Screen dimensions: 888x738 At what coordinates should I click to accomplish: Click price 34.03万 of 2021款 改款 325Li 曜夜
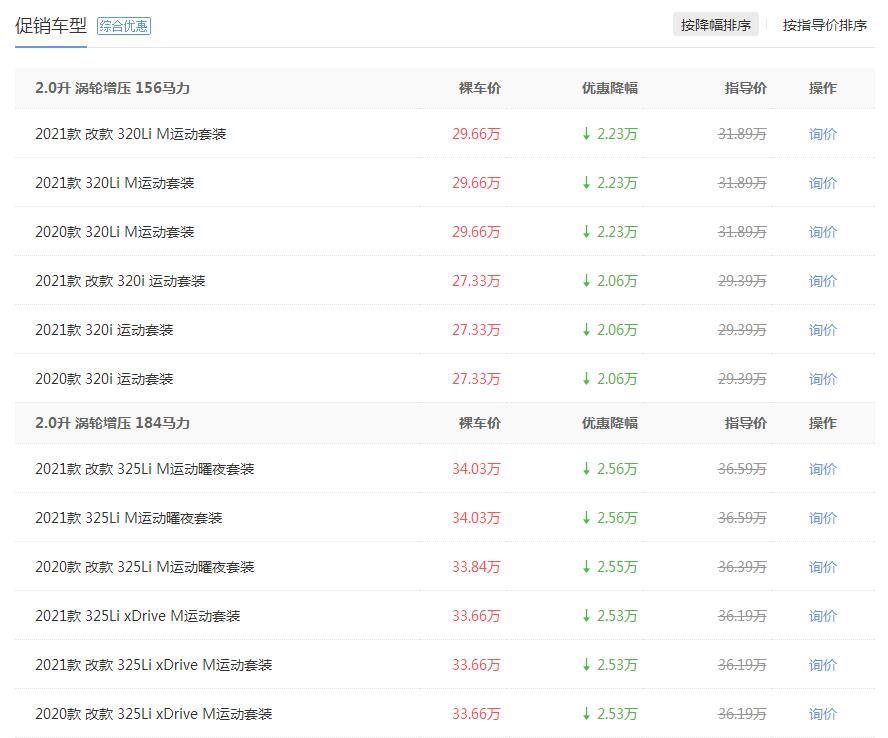pos(476,469)
